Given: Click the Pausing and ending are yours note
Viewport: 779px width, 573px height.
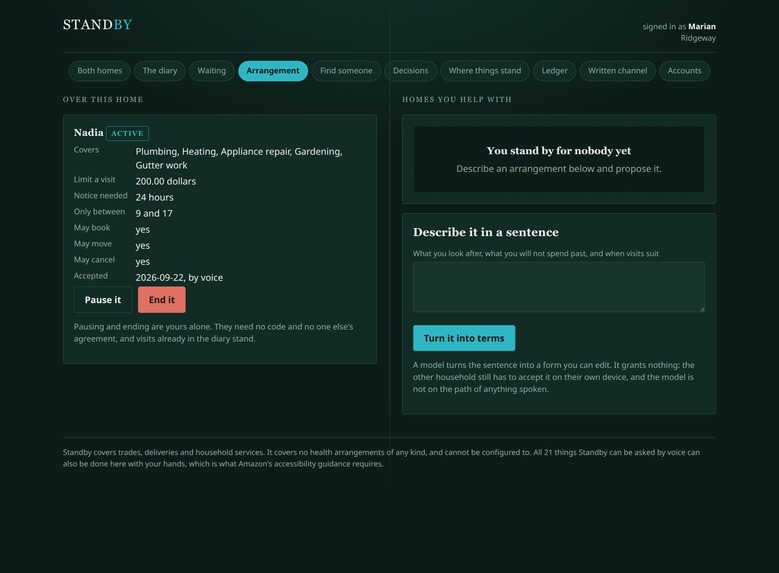Looking at the screenshot, I should [x=214, y=332].
